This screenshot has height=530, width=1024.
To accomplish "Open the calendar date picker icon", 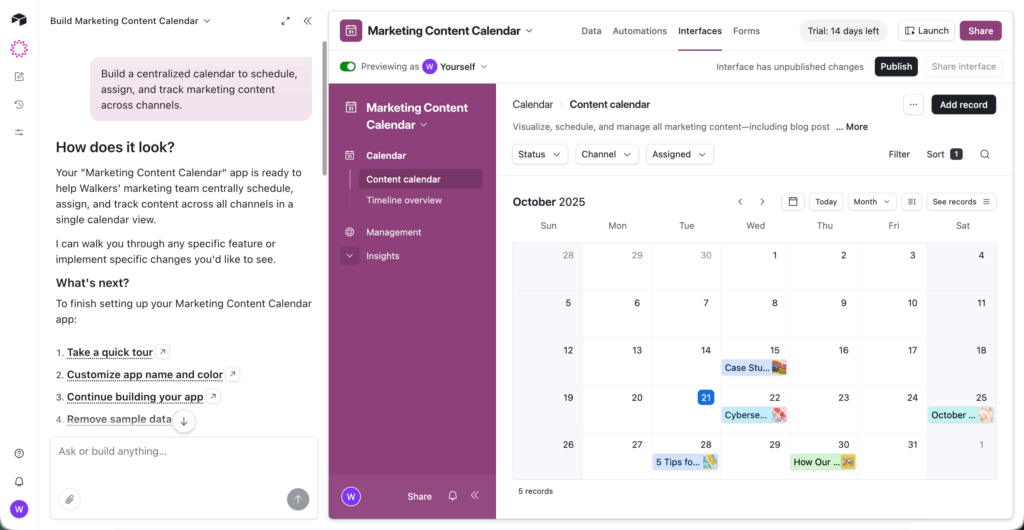I will [x=792, y=202].
